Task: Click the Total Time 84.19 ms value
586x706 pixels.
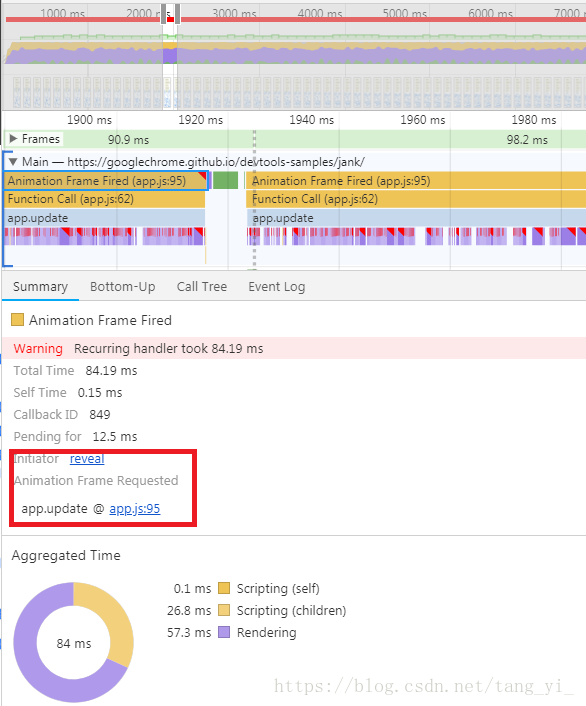Action: click(x=111, y=371)
